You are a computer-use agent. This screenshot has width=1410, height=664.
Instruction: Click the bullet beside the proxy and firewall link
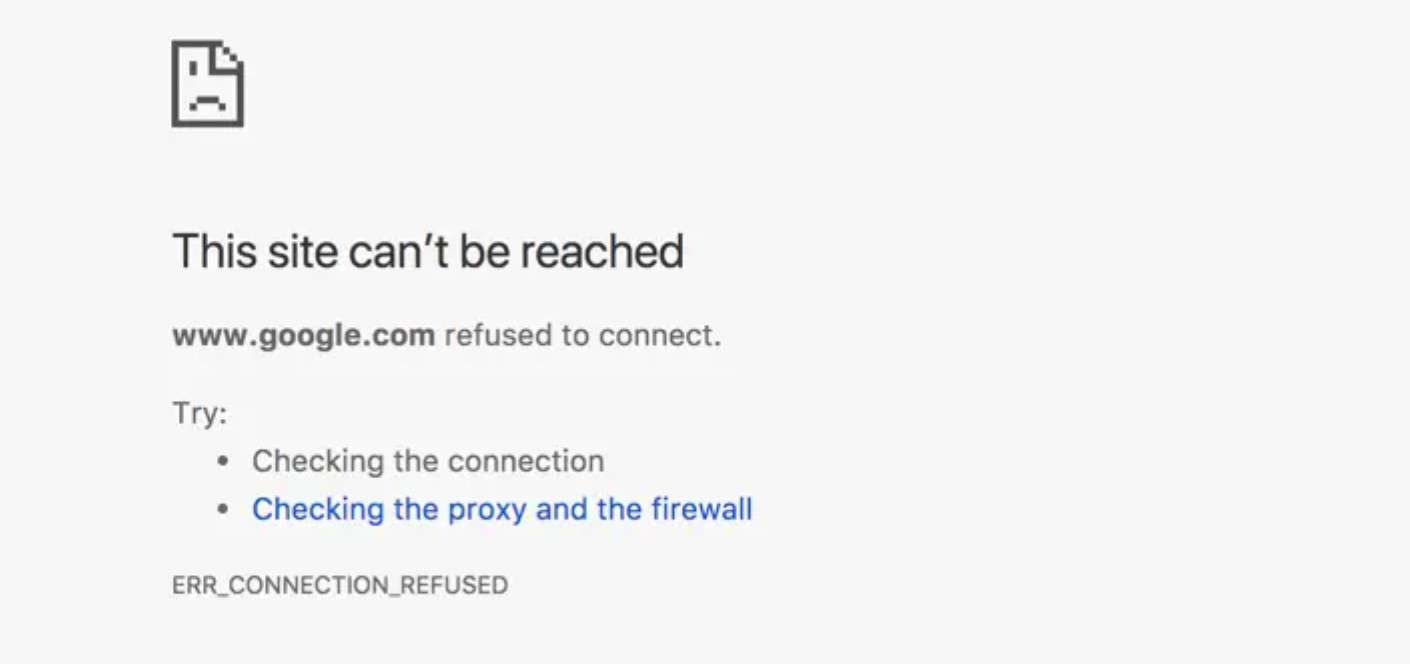pyautogui.click(x=224, y=510)
